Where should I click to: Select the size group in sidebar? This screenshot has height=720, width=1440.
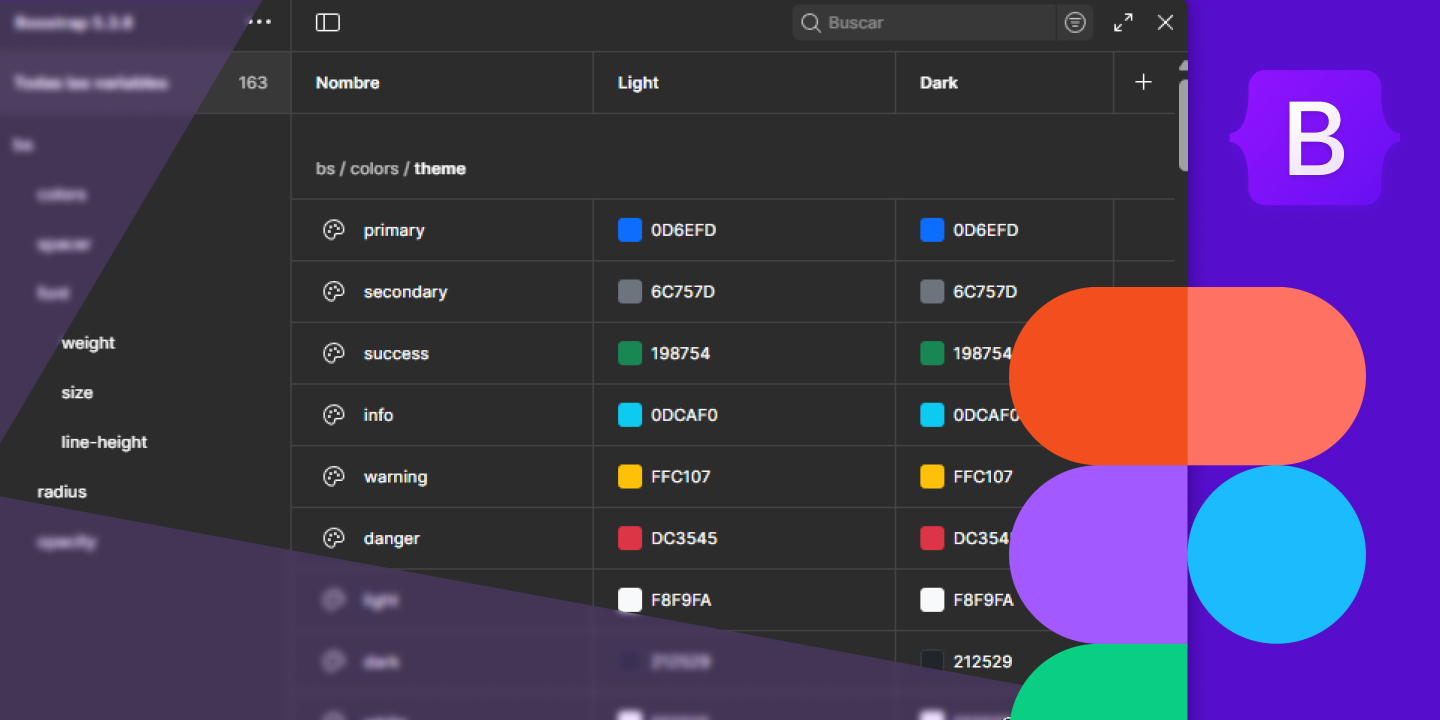pyautogui.click(x=77, y=393)
